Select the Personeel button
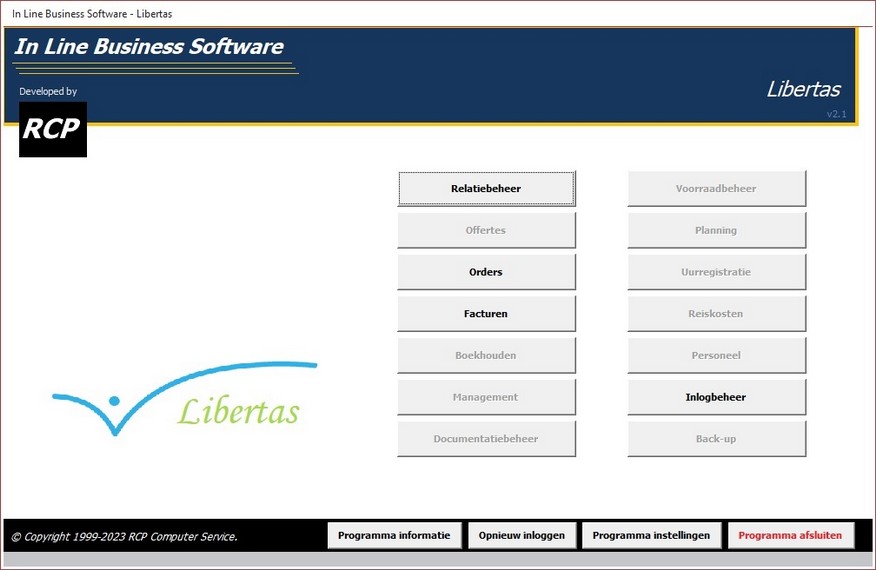This screenshot has height=570, width=876. 716,355
